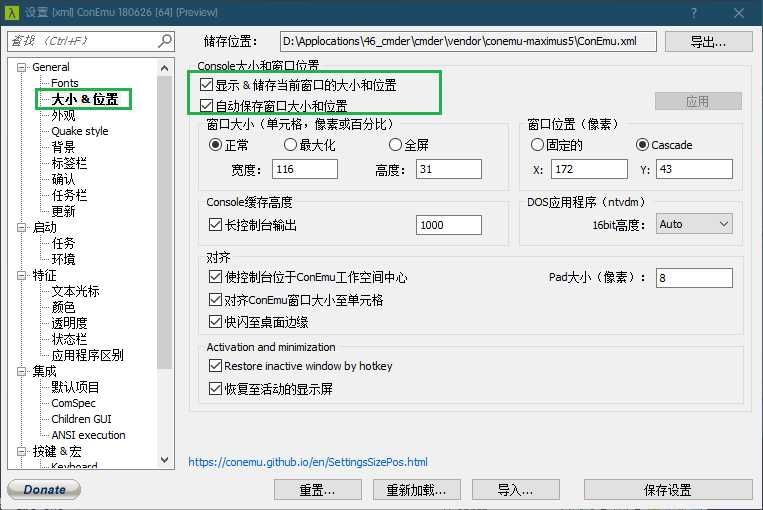The width and height of the screenshot is (763, 510).
Task: Click the X position input field
Action: 589,169
